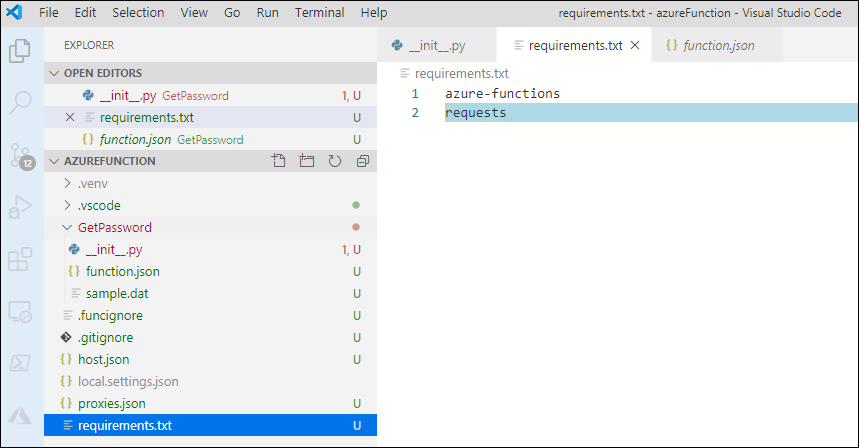Click the New Folder icon in AZUREFUNCTION header
Image resolution: width=859 pixels, height=448 pixels.
[307, 160]
